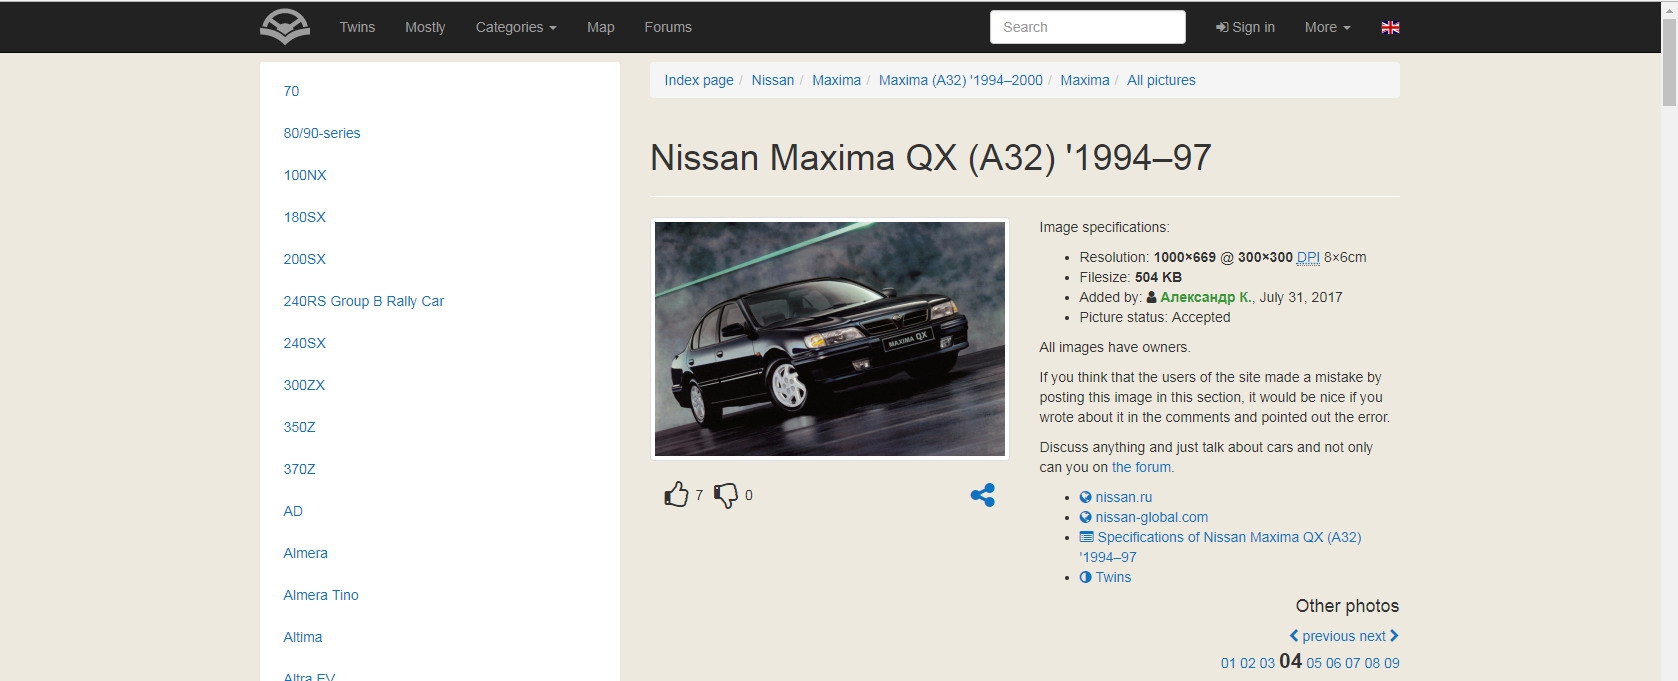Open the Nissan Maxima QX photo thumbnail

tap(830, 339)
